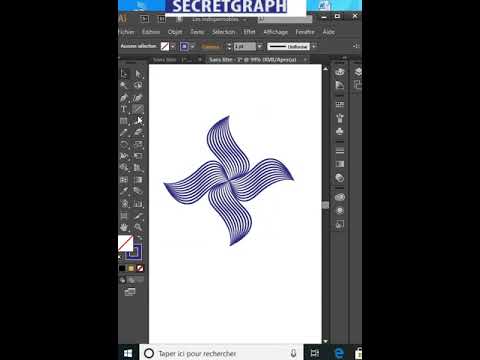480x360 pixels.
Task: Select the Perspective Grid tool
Action: point(138,167)
